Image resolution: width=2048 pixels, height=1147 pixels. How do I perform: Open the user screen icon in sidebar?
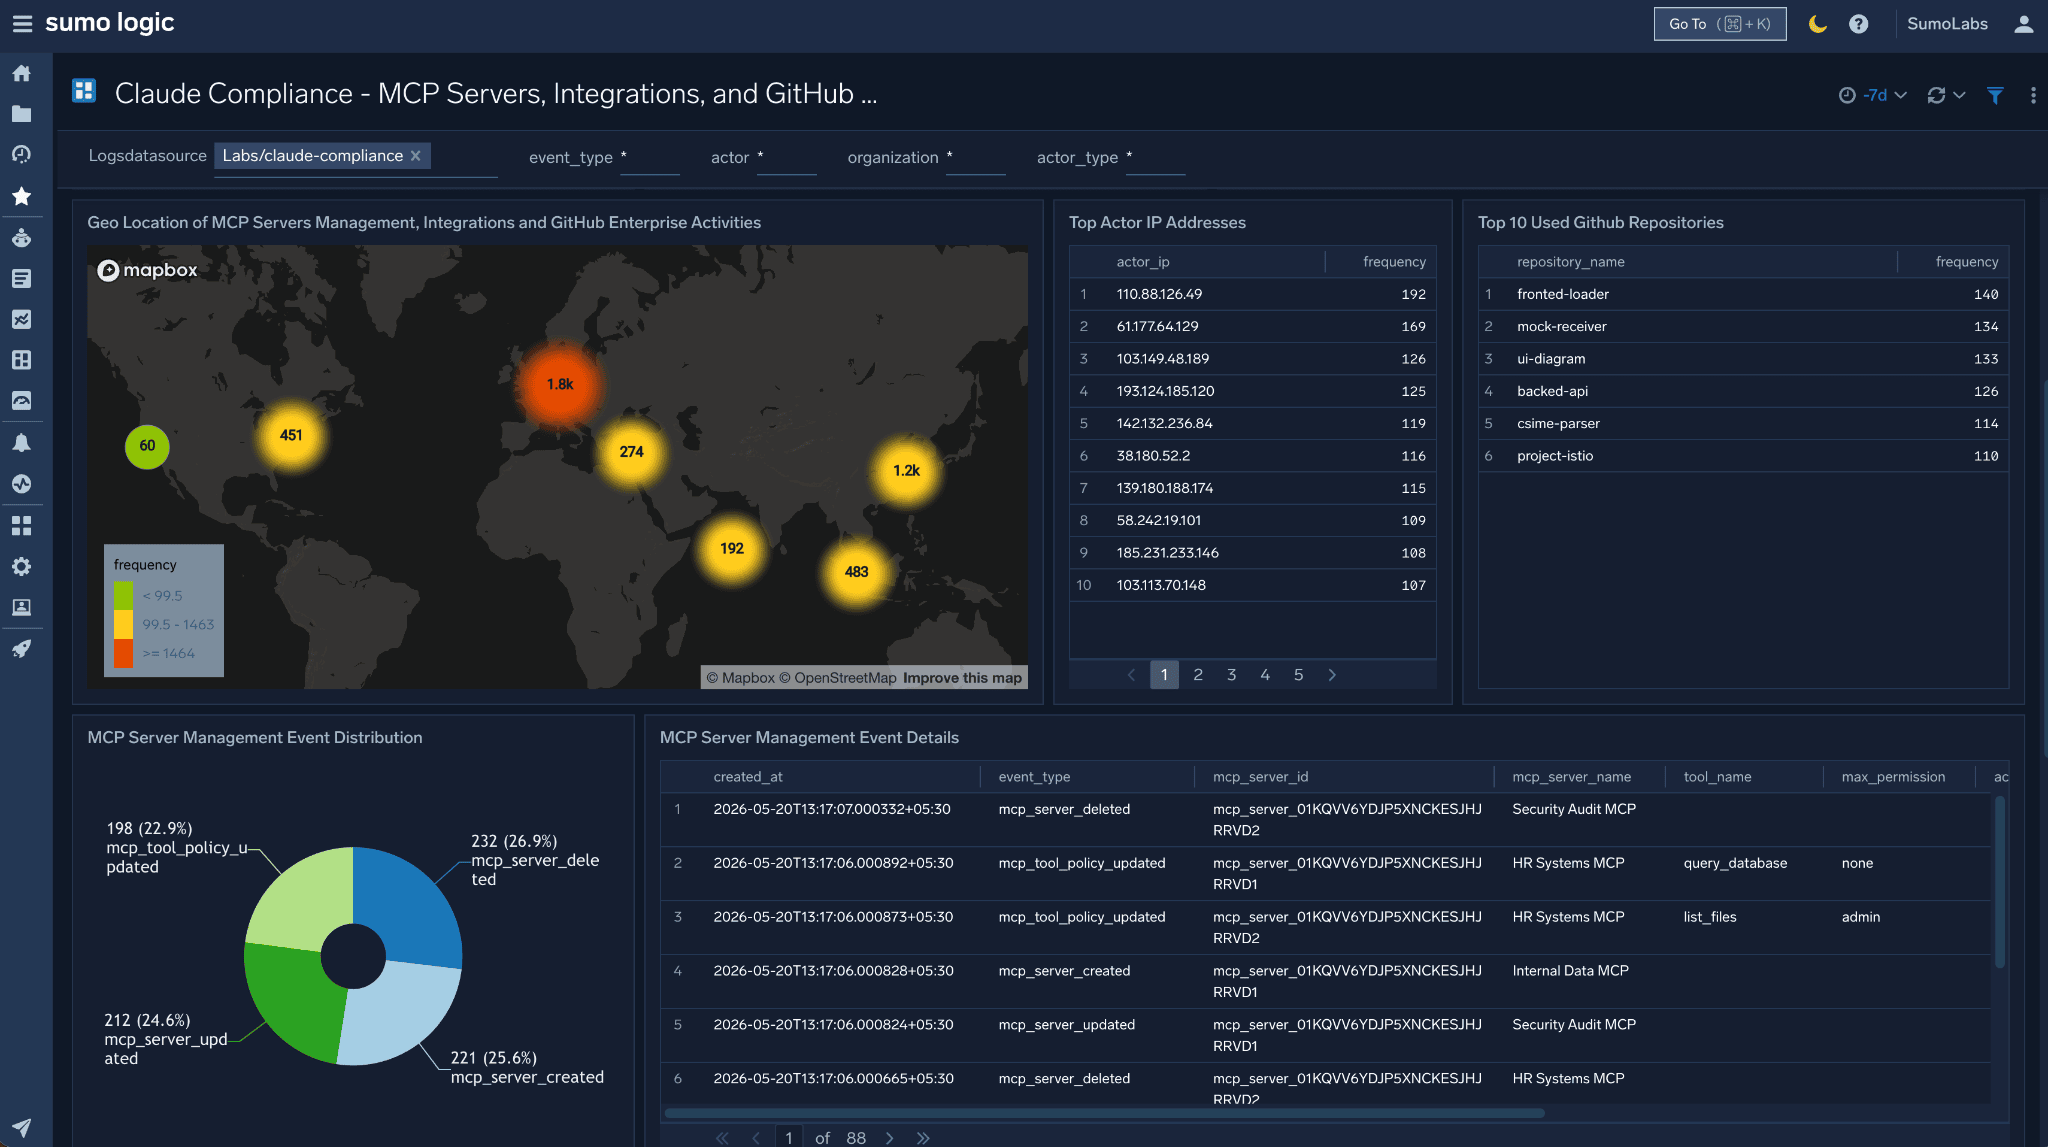coord(21,607)
